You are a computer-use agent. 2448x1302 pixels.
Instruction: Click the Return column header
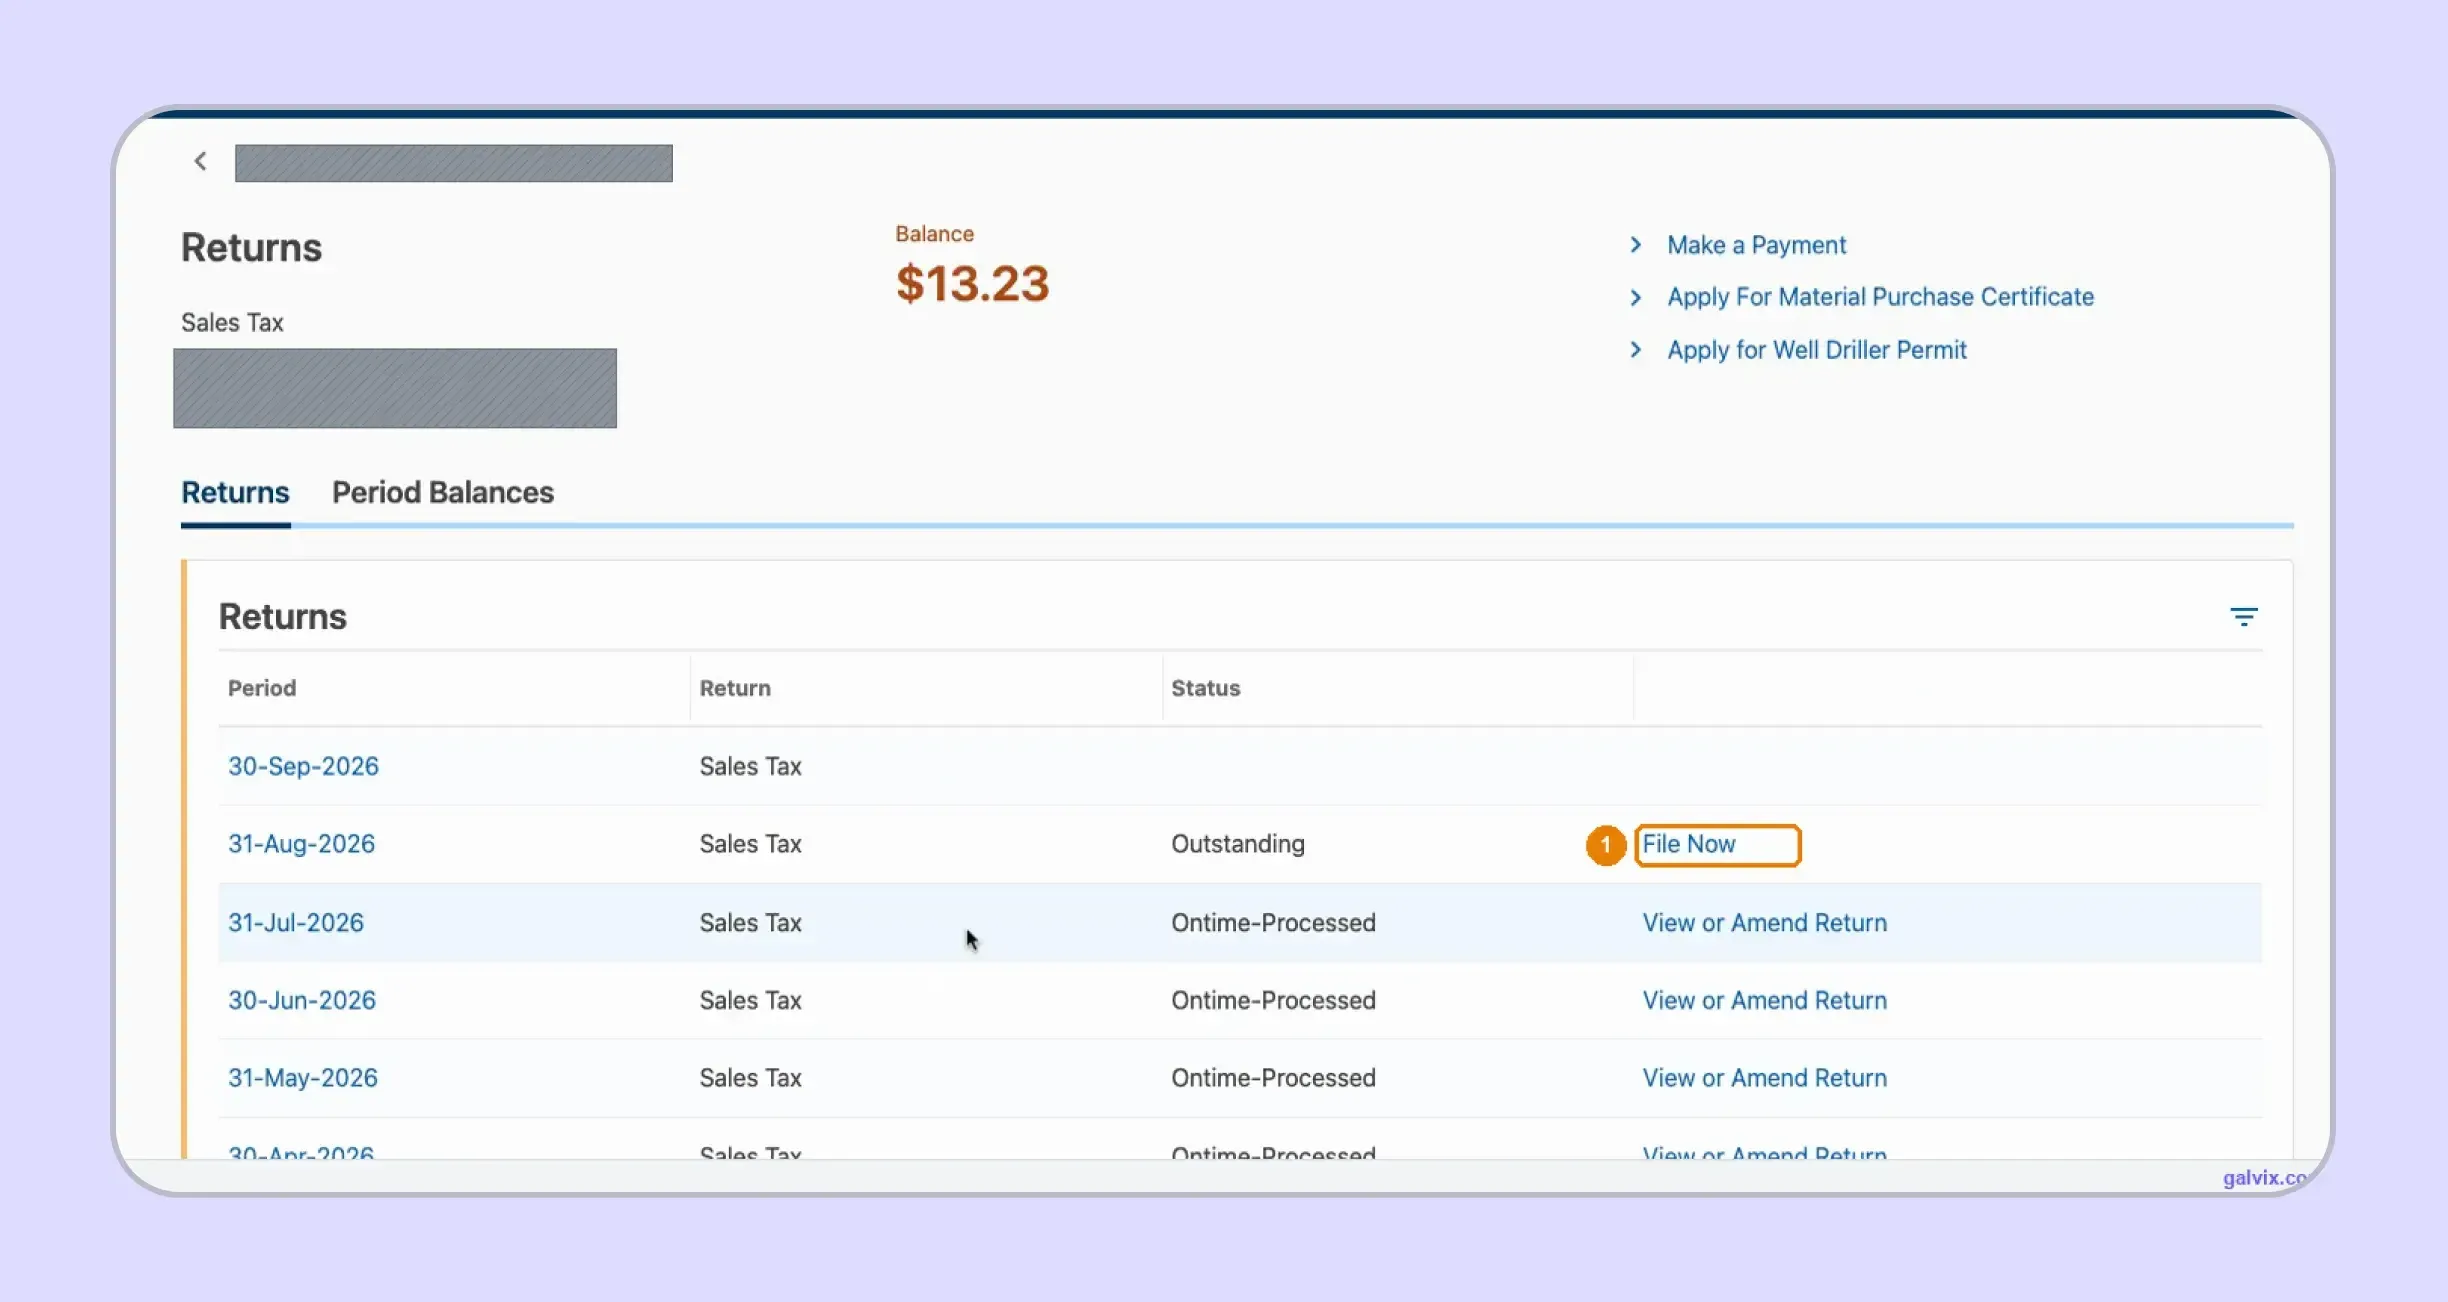[x=735, y=688]
